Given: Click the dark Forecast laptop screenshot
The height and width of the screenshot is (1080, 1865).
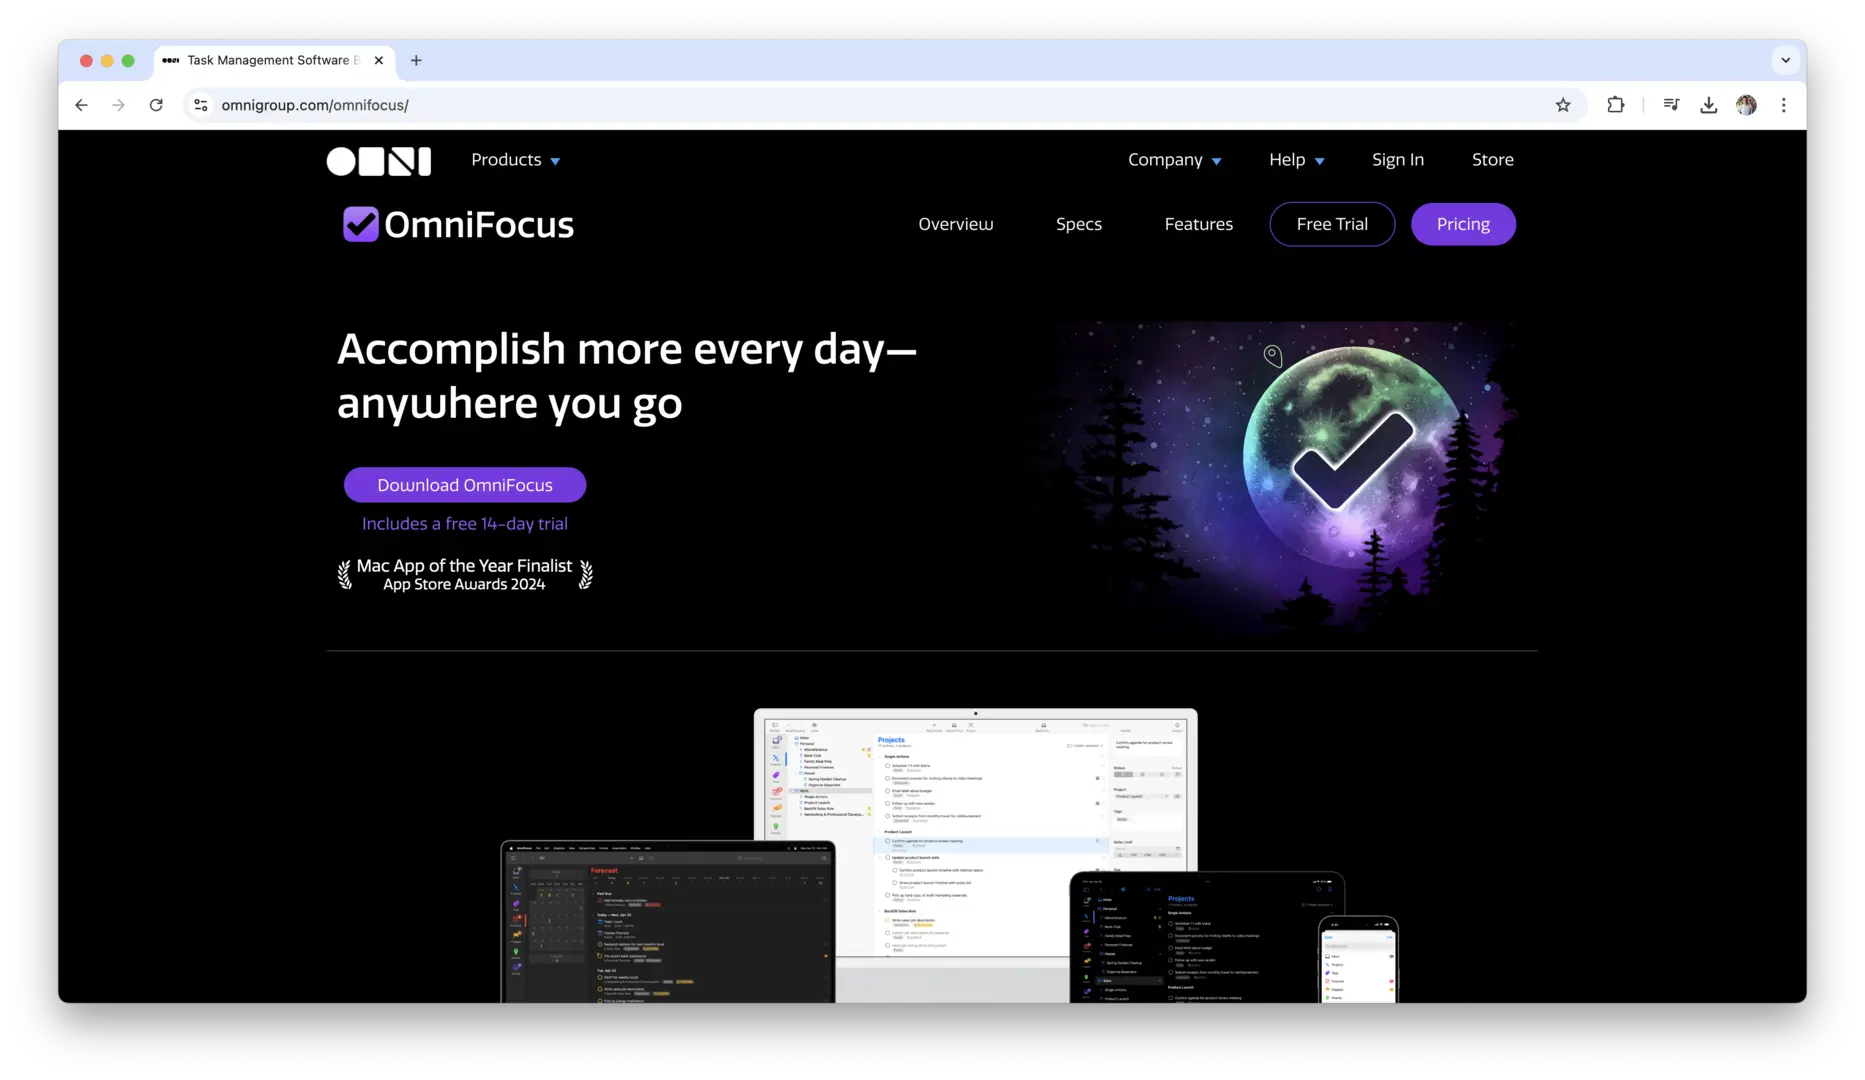Looking at the screenshot, I should 668,922.
